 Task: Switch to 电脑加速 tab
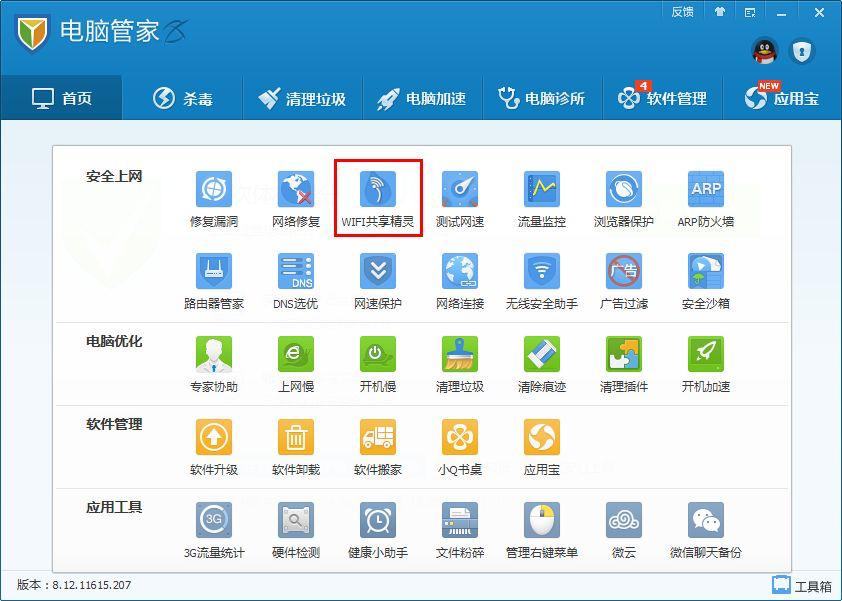point(423,98)
